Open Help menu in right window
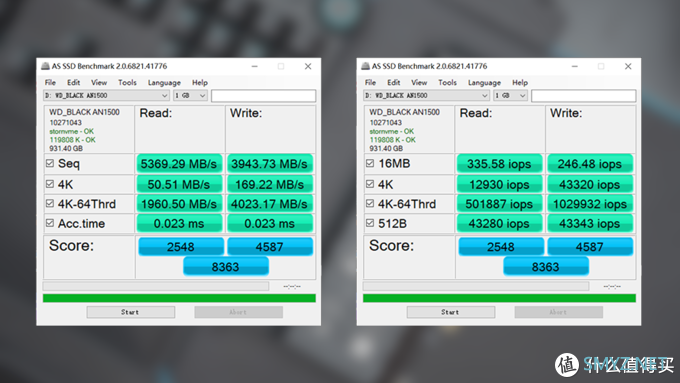 click(520, 82)
